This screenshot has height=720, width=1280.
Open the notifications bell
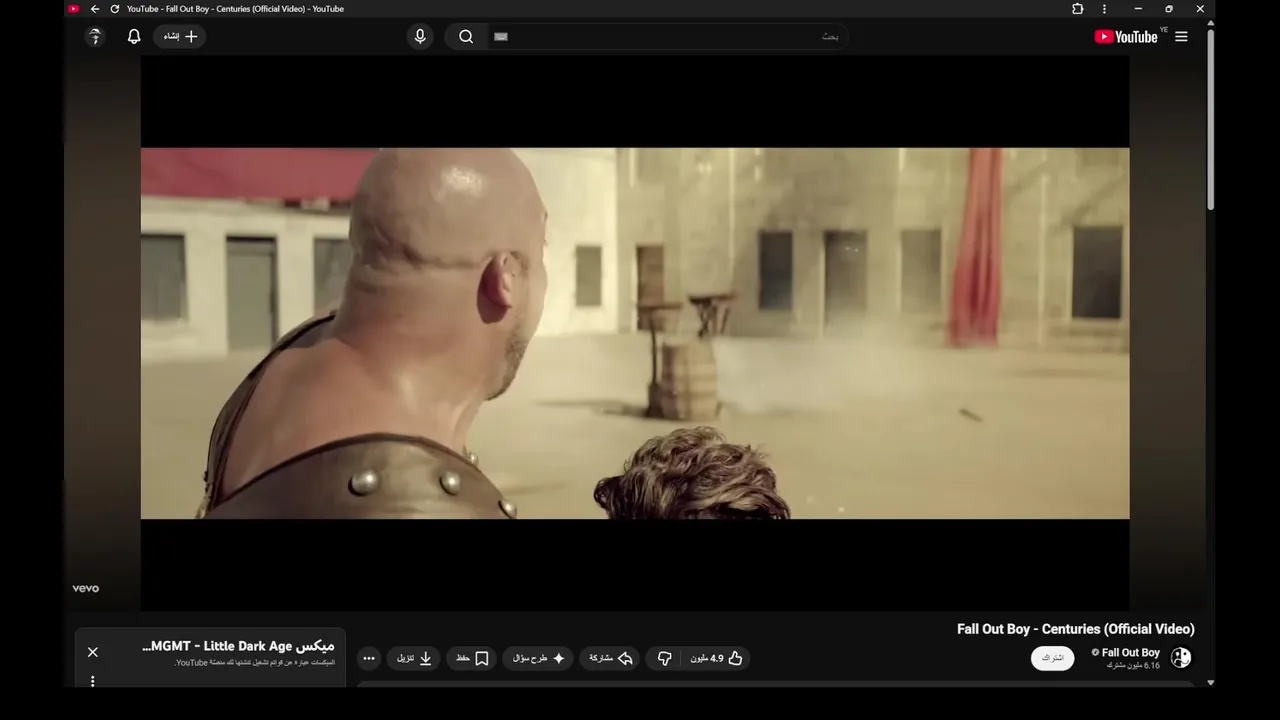(134, 37)
